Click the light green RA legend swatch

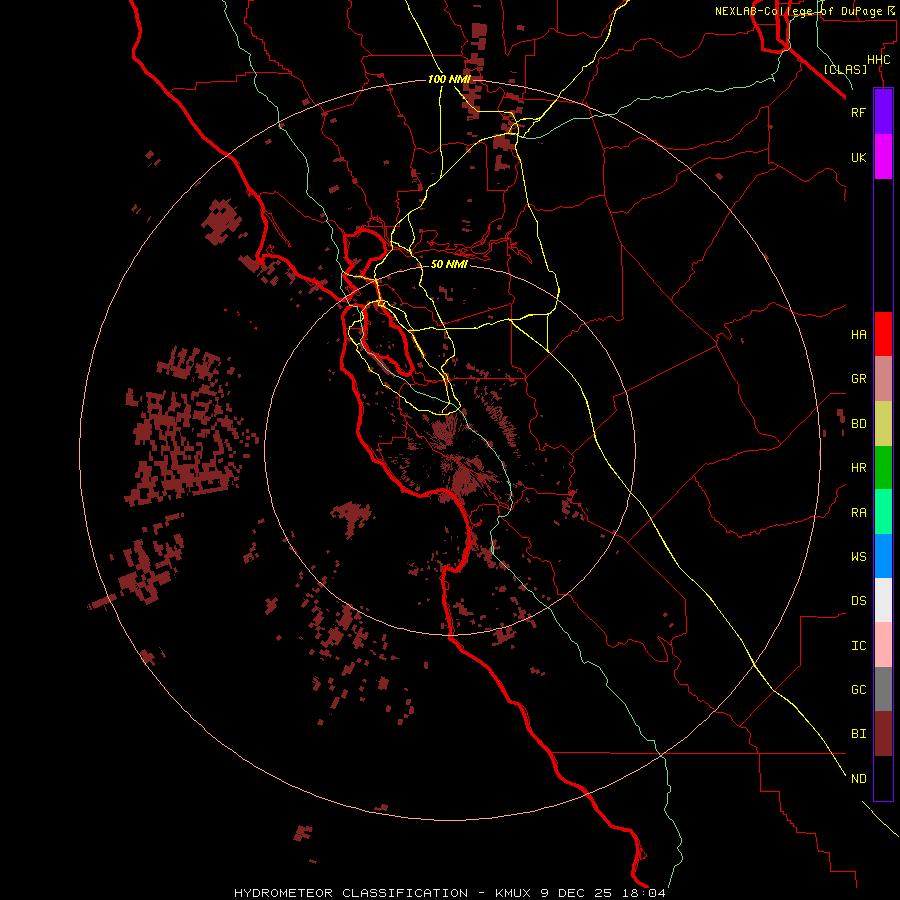tap(883, 512)
